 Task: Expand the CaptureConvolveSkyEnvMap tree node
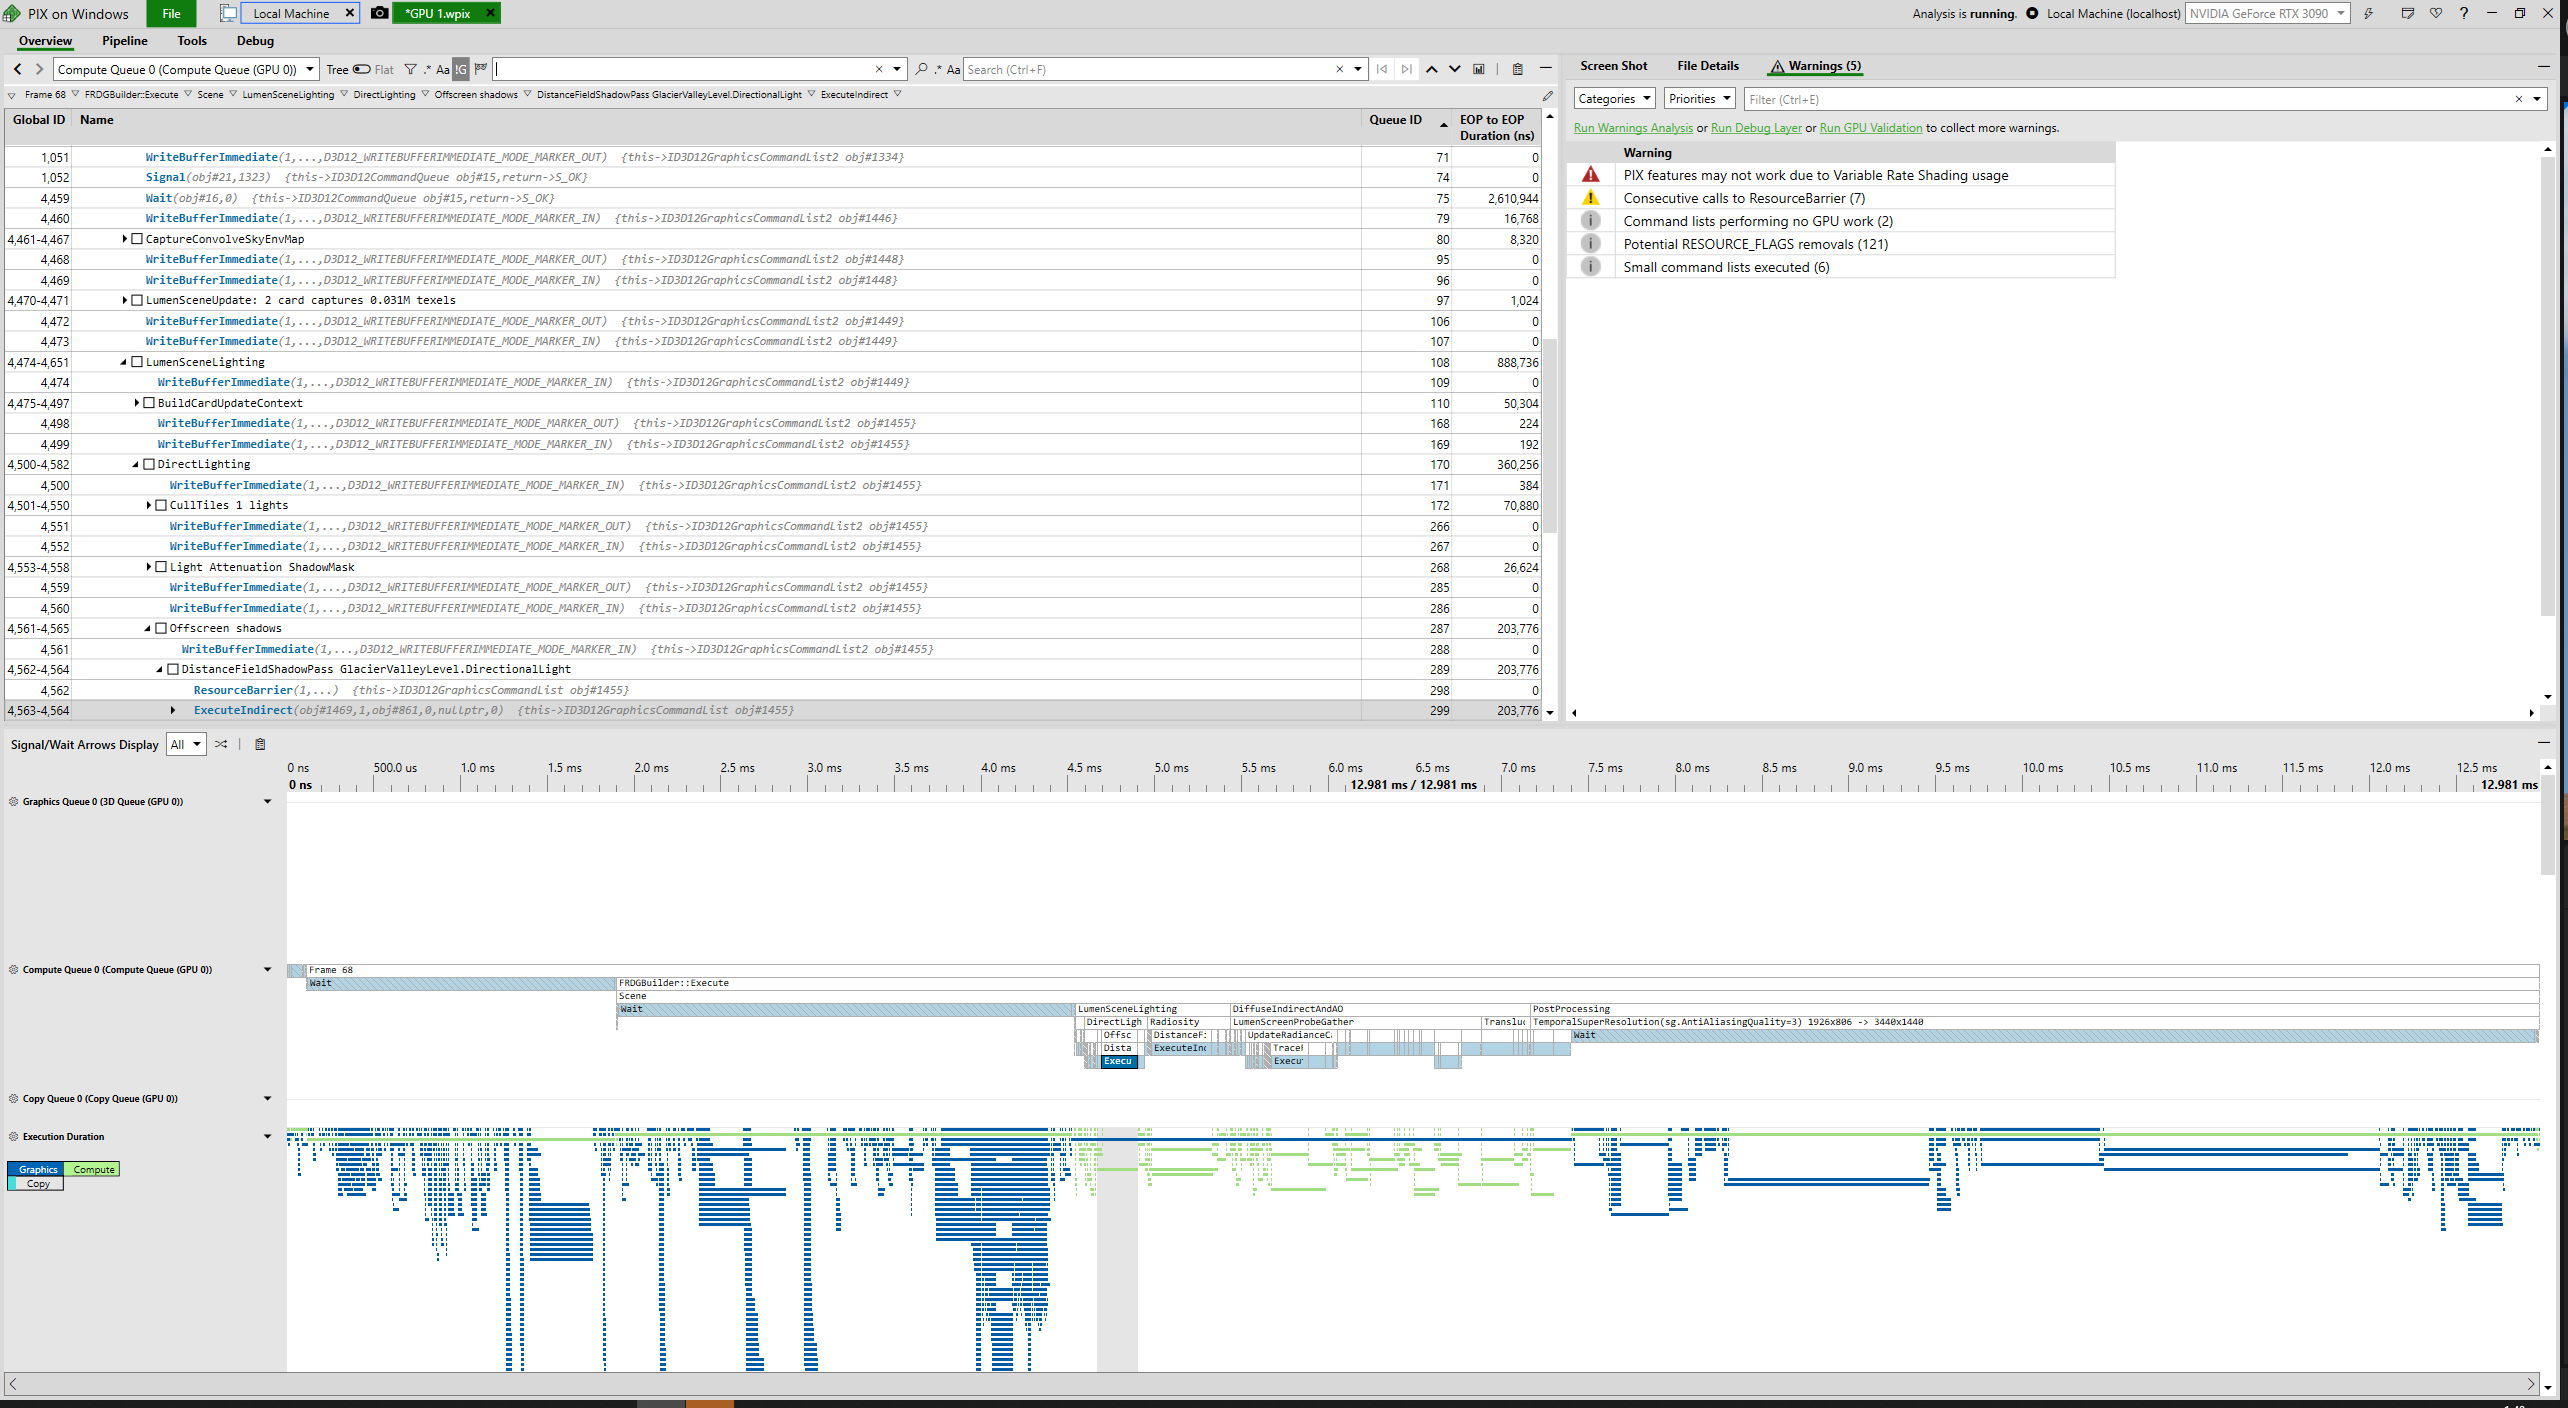pyautogui.click(x=125, y=239)
